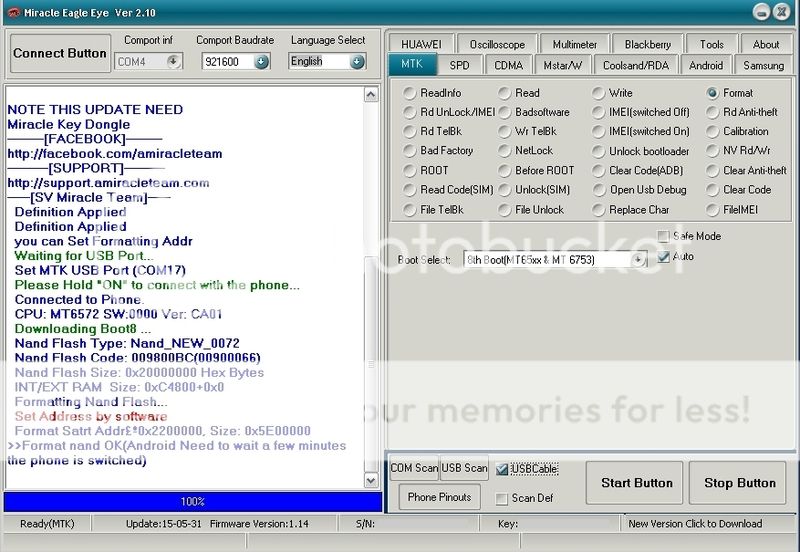
Task: Open the Tools tab
Action: pyautogui.click(x=711, y=44)
